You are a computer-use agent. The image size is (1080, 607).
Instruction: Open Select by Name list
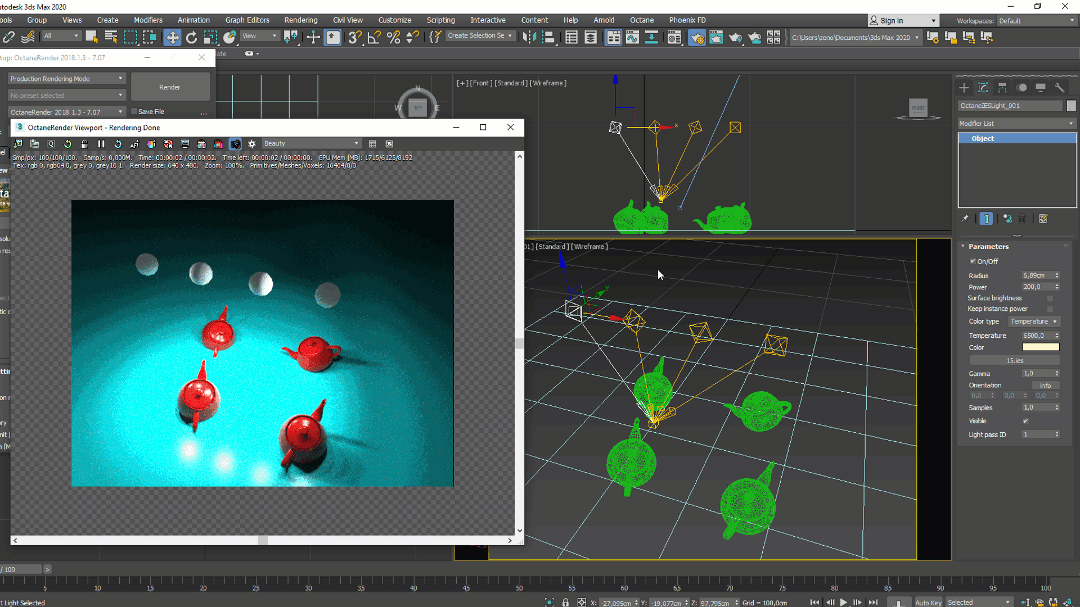click(110, 37)
